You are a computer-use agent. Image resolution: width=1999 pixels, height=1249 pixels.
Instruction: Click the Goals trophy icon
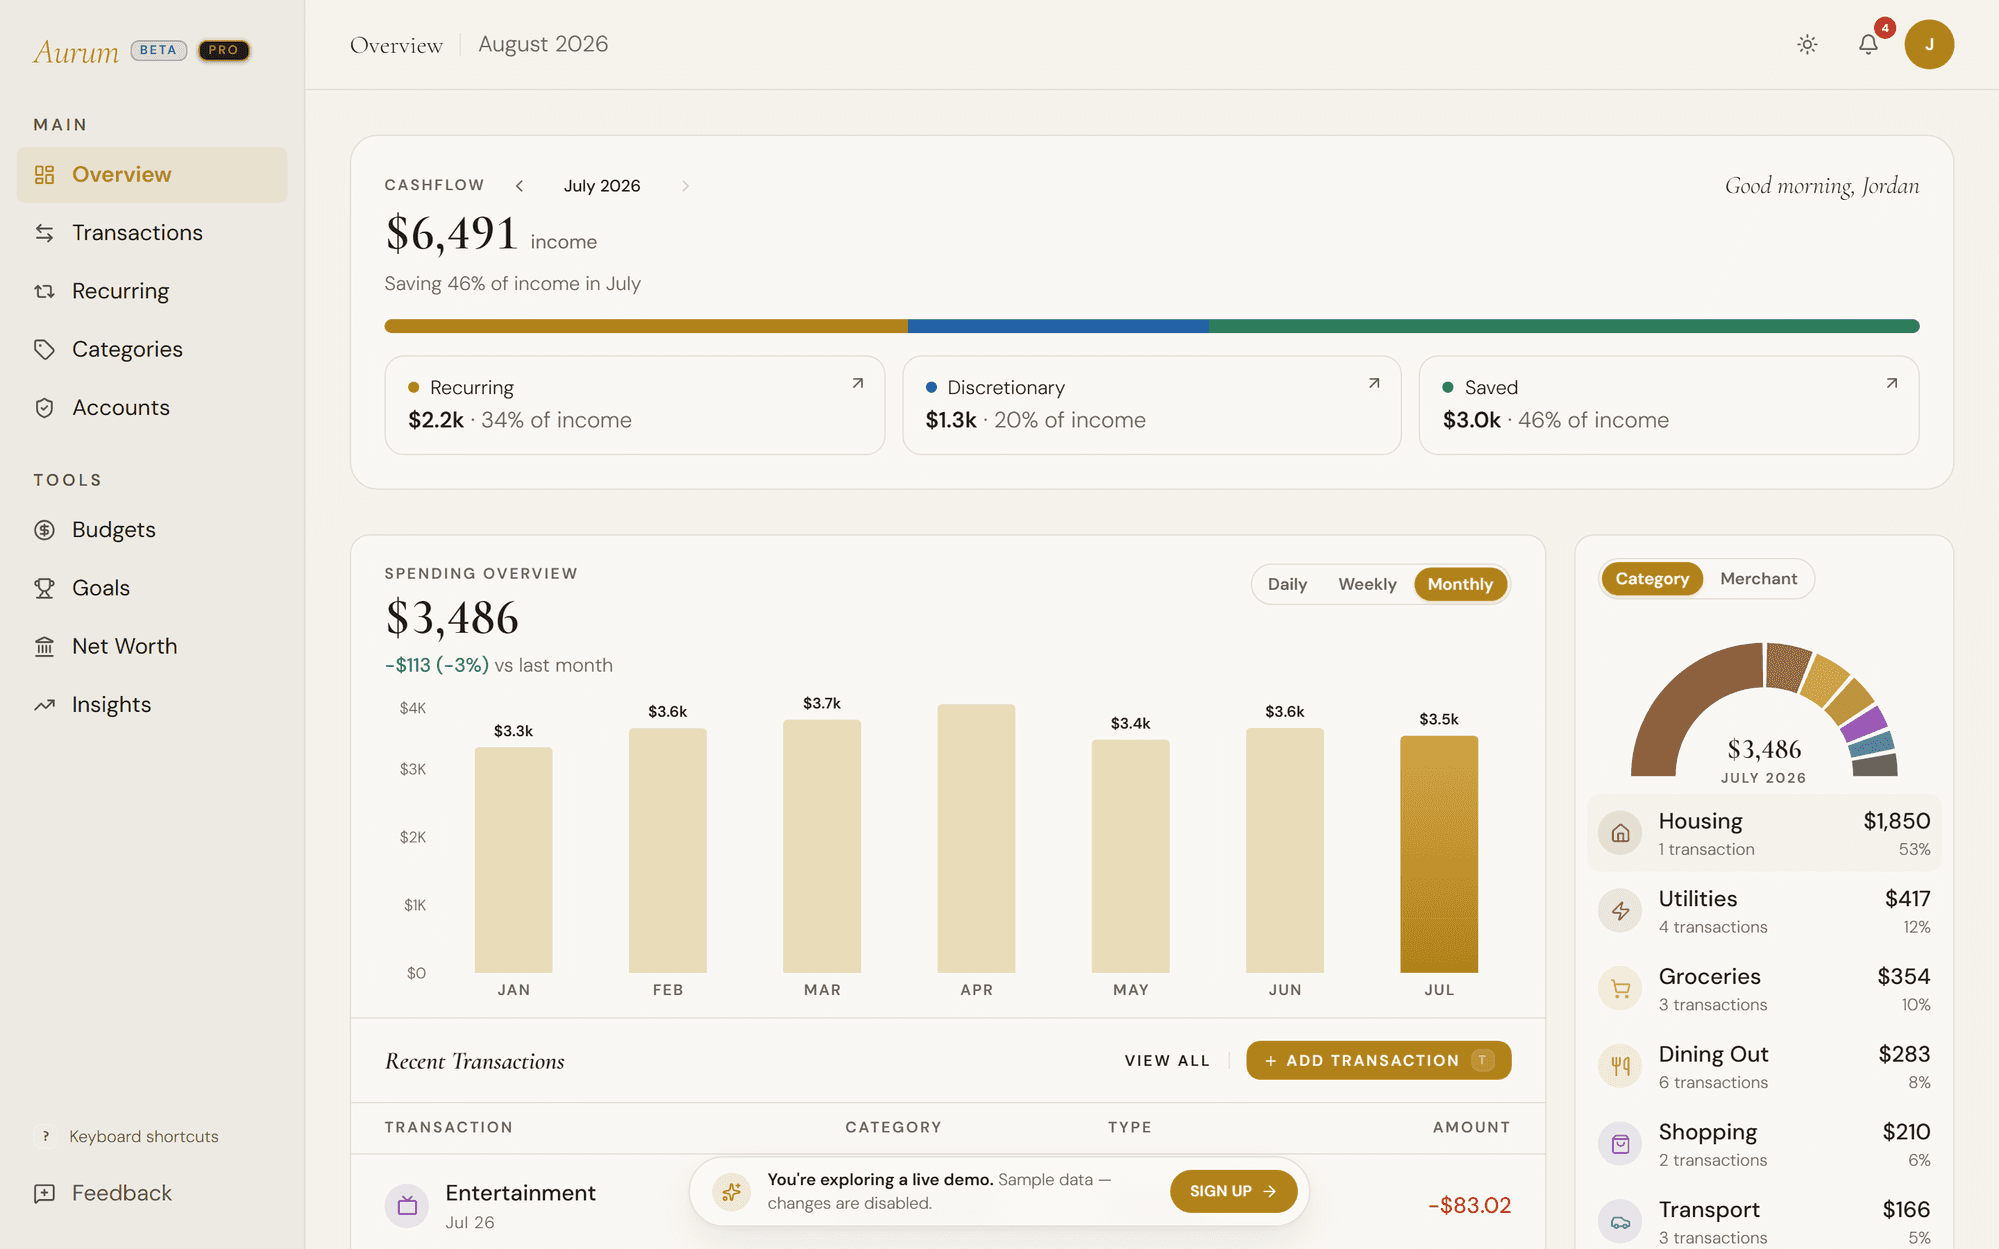(44, 588)
